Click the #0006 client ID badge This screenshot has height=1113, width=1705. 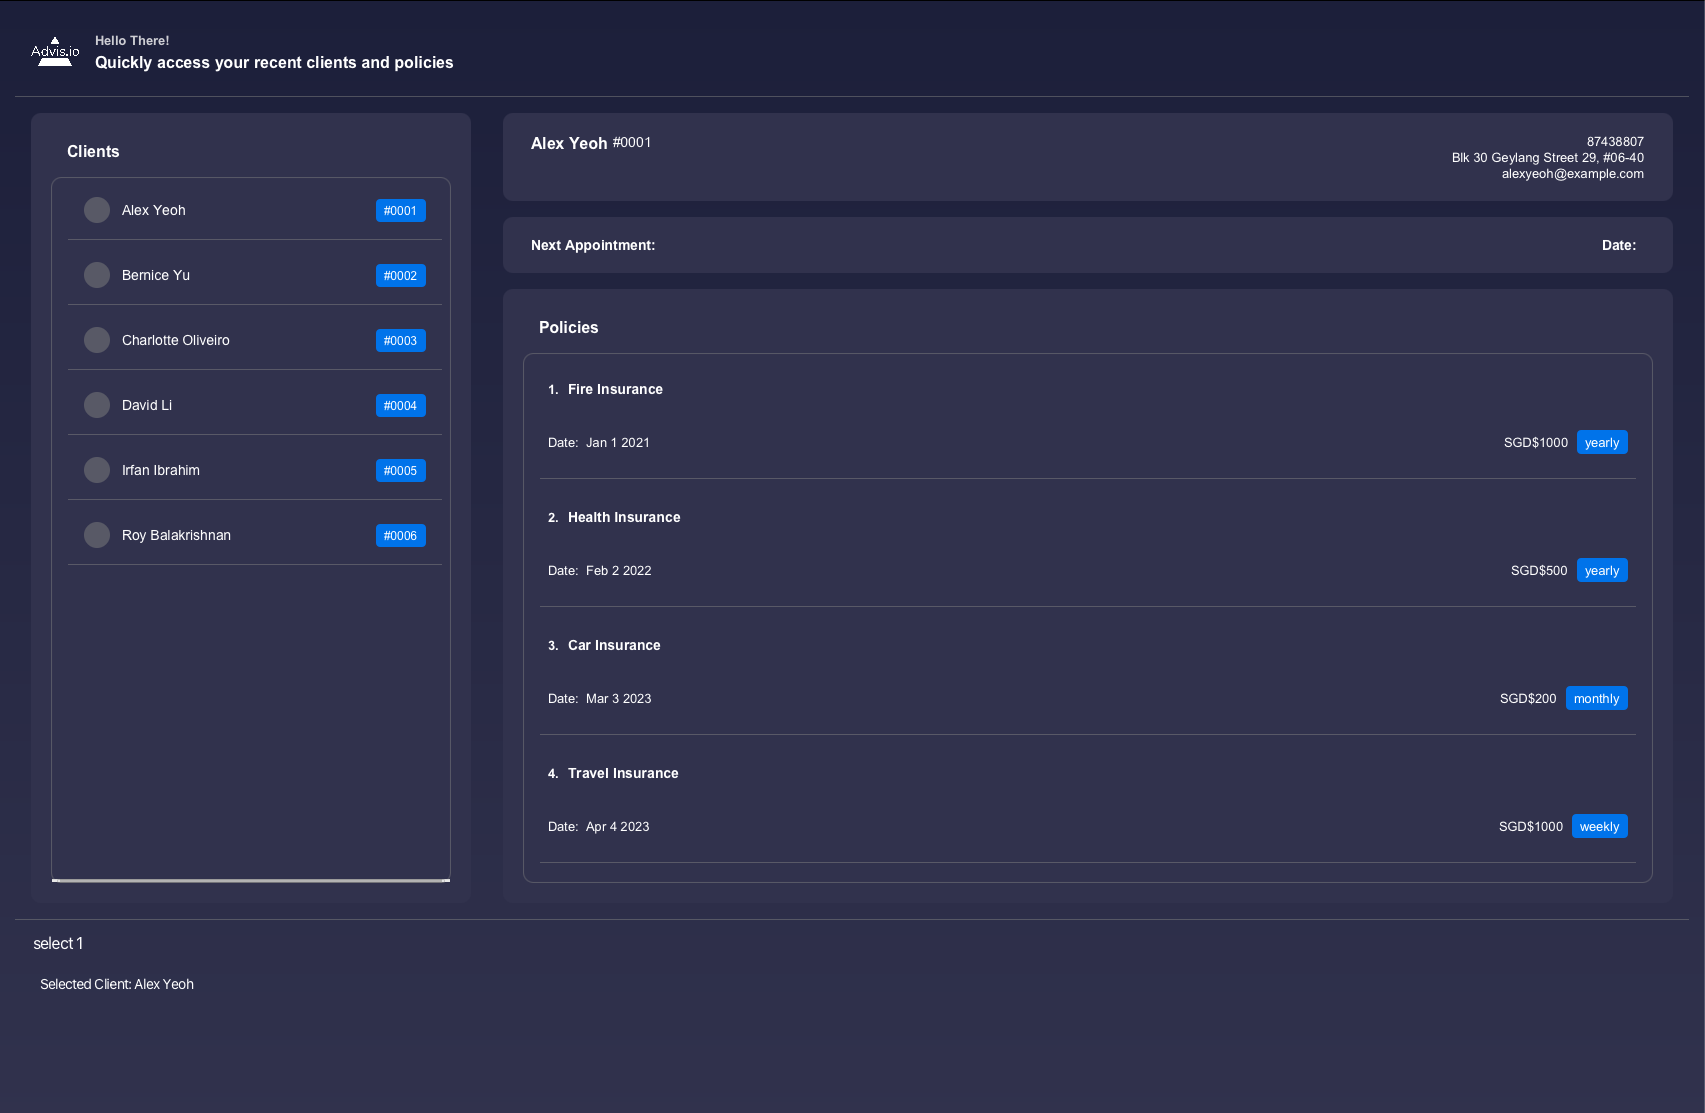[401, 536]
